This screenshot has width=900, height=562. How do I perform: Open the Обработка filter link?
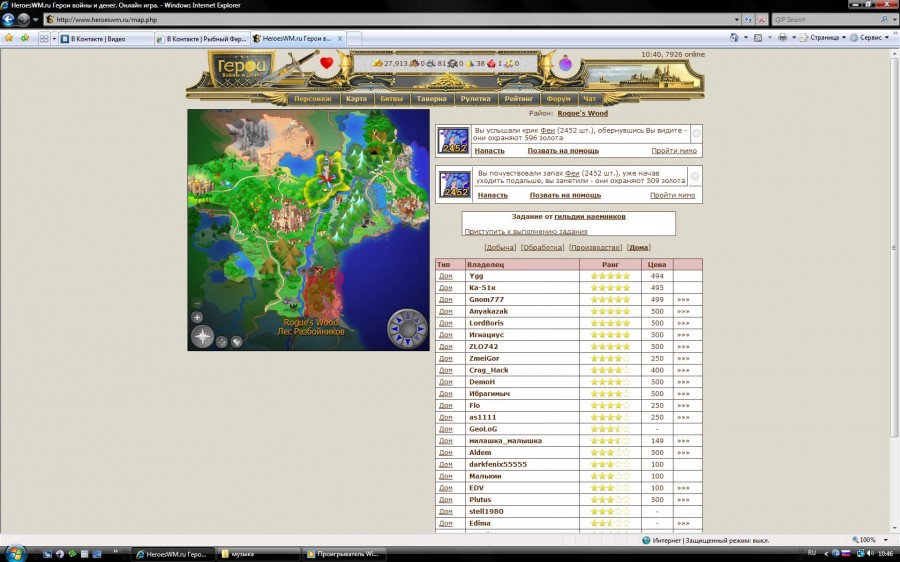pos(542,247)
